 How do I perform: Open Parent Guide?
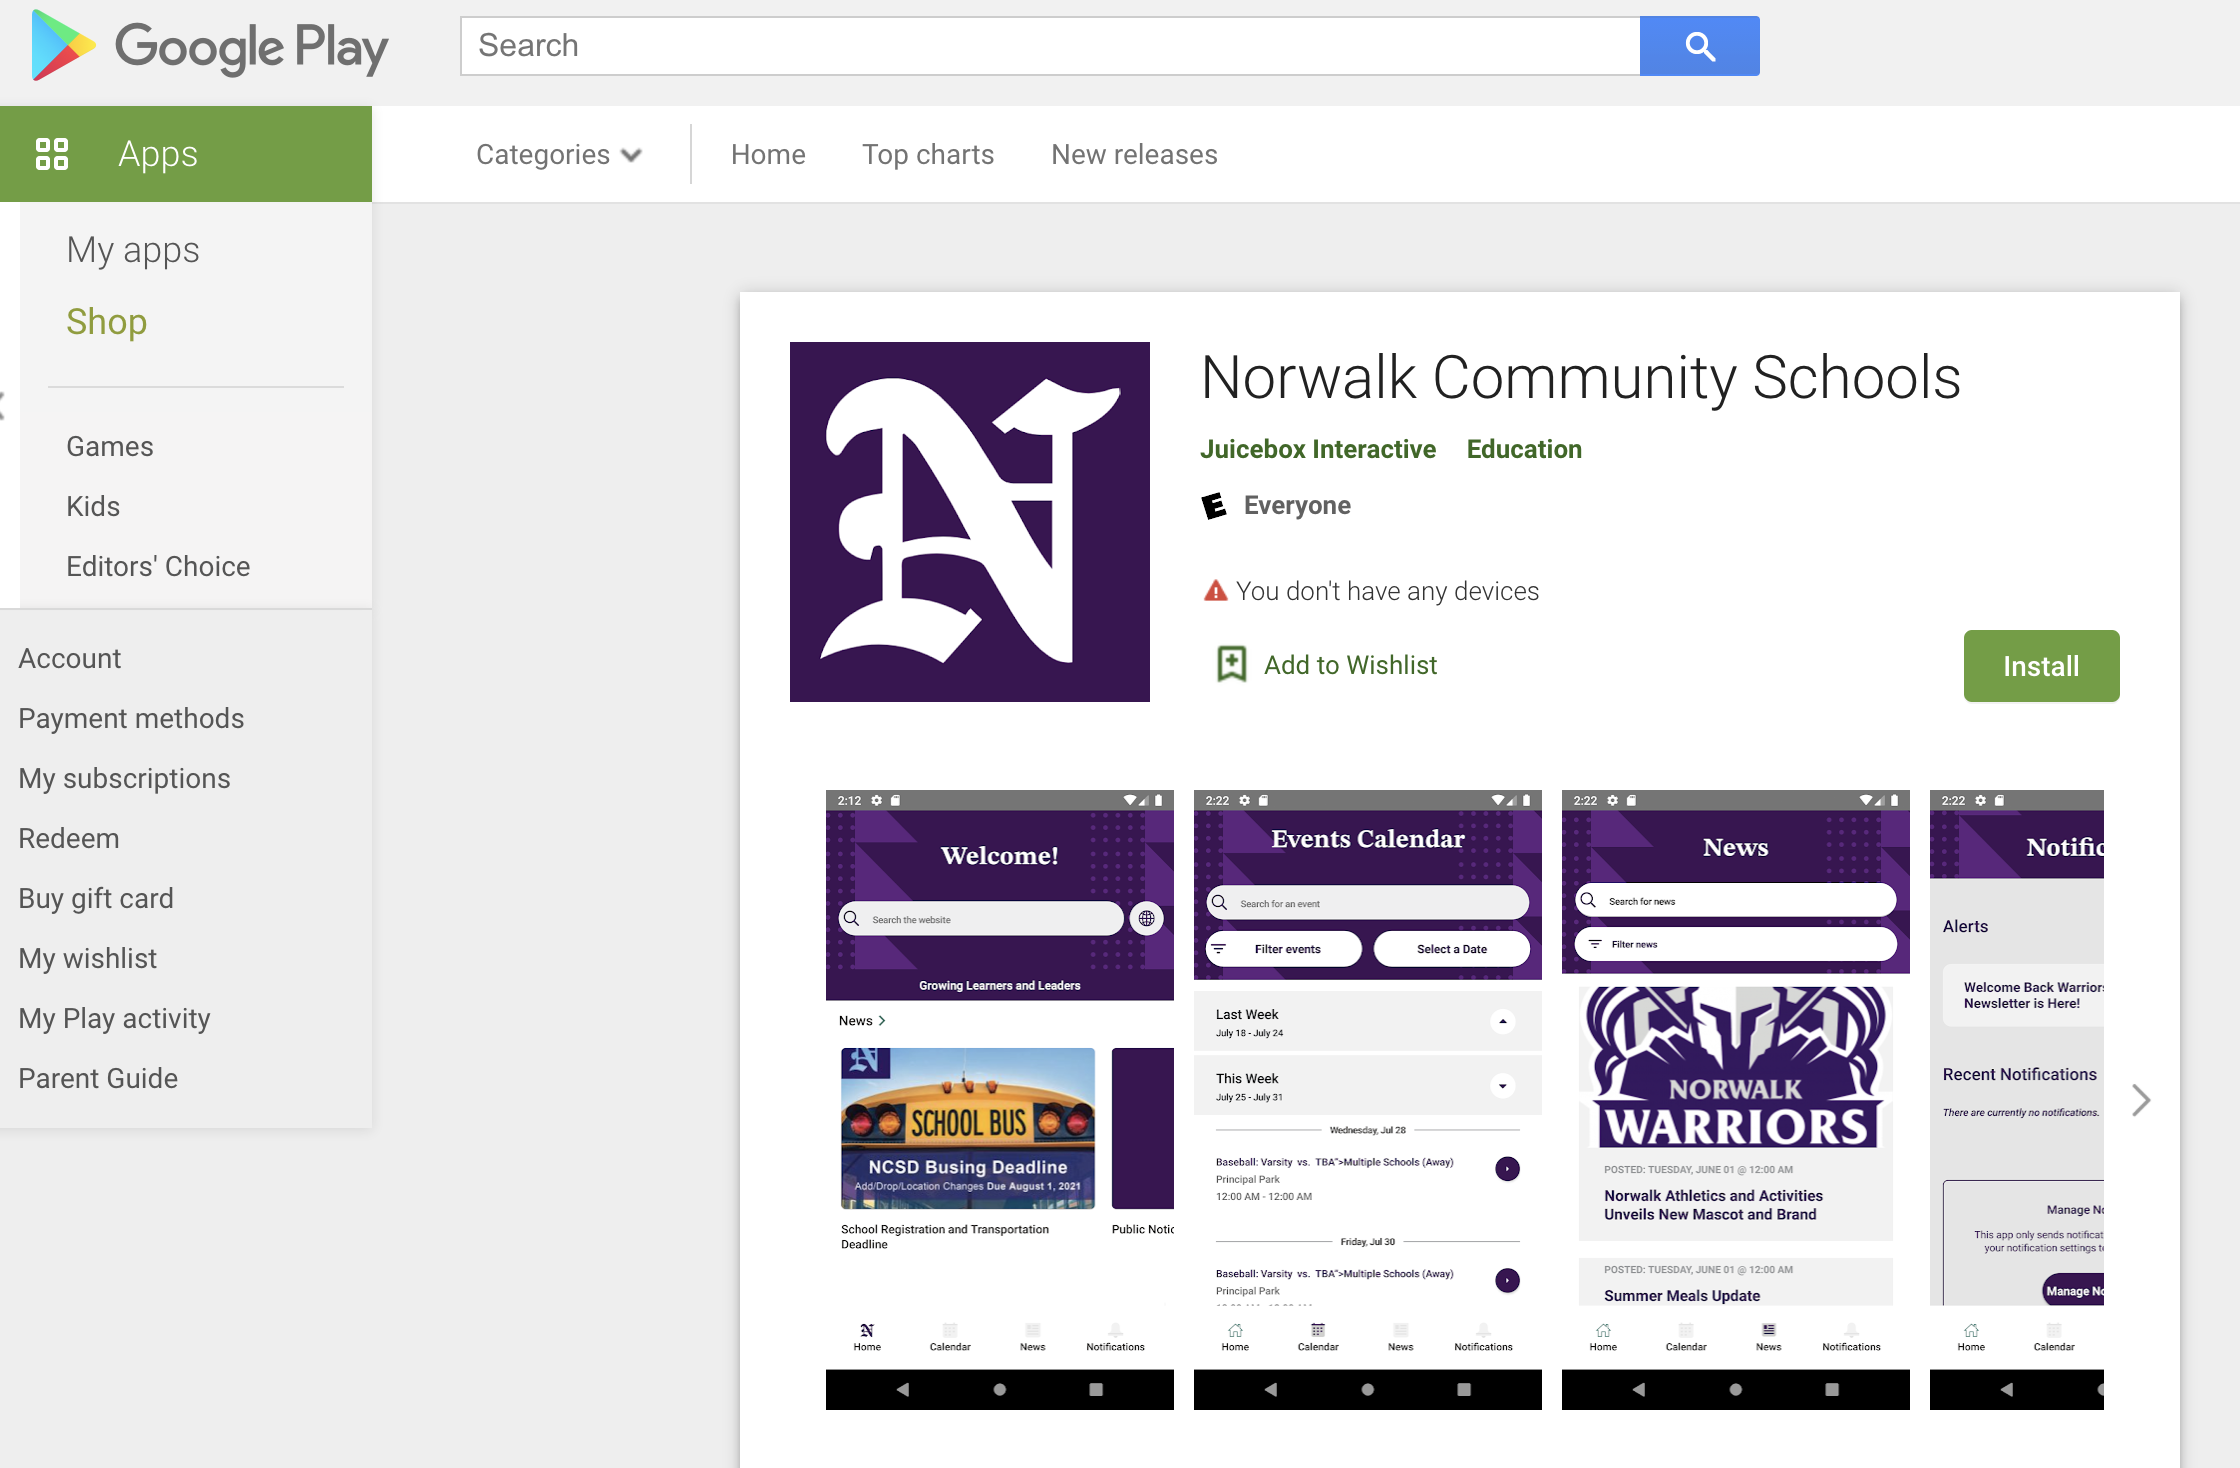pyautogui.click(x=98, y=1078)
